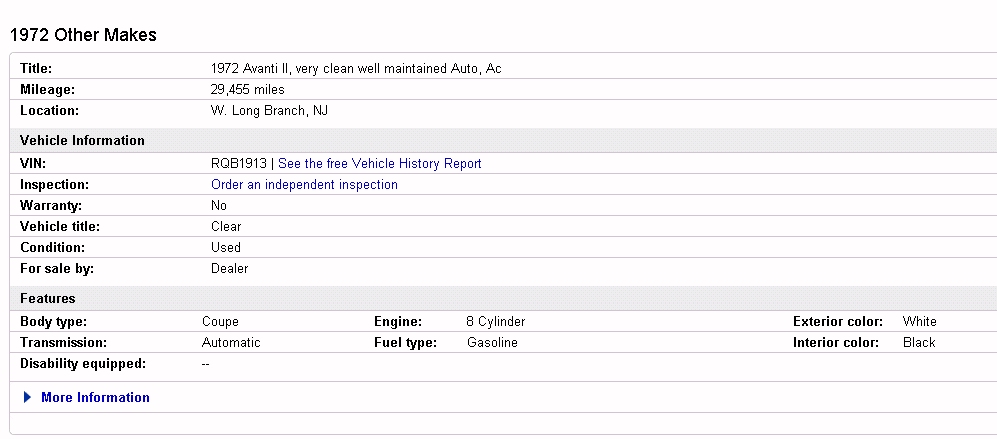Screen dimensions: 997x439
Task: Open the More Information link
Action: pos(95,398)
